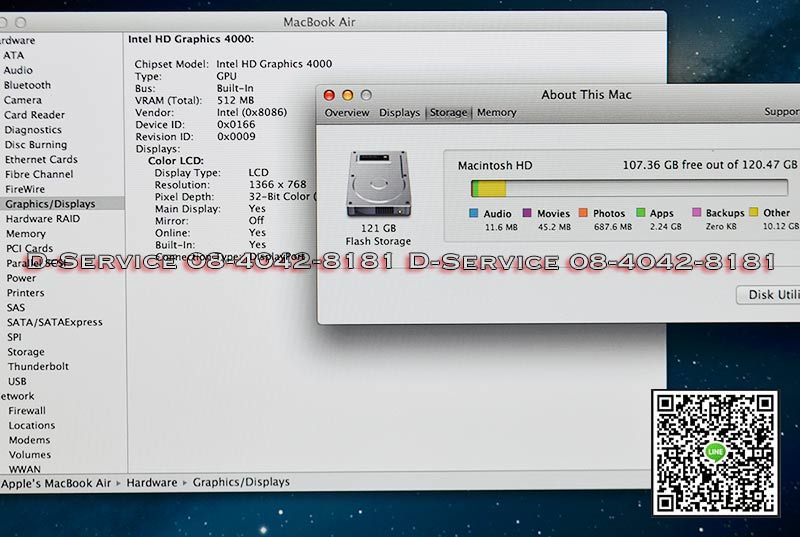Select Modems under Network
800x537 pixels.
pyautogui.click(x=29, y=440)
